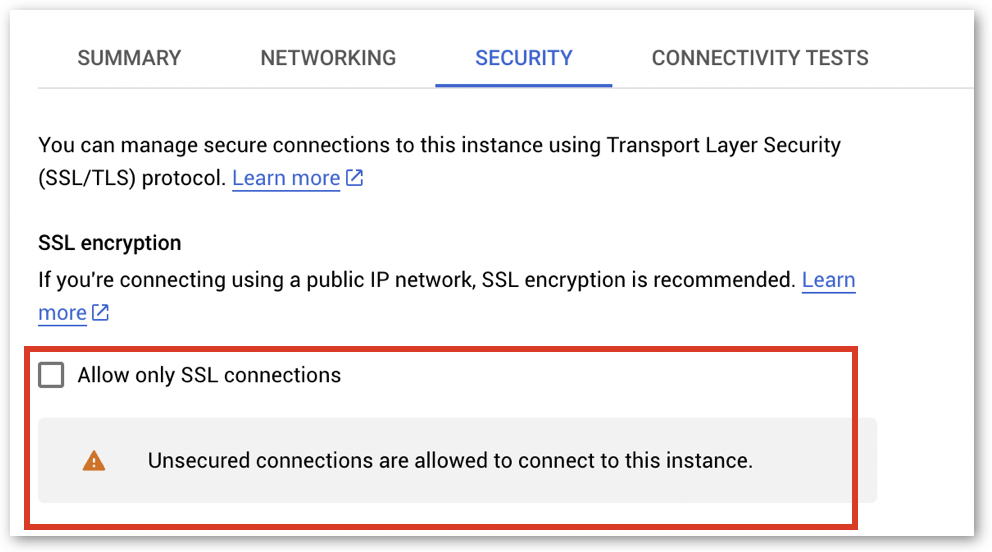Select the SECURITY tab
The width and height of the screenshot is (992, 552).
click(x=524, y=58)
